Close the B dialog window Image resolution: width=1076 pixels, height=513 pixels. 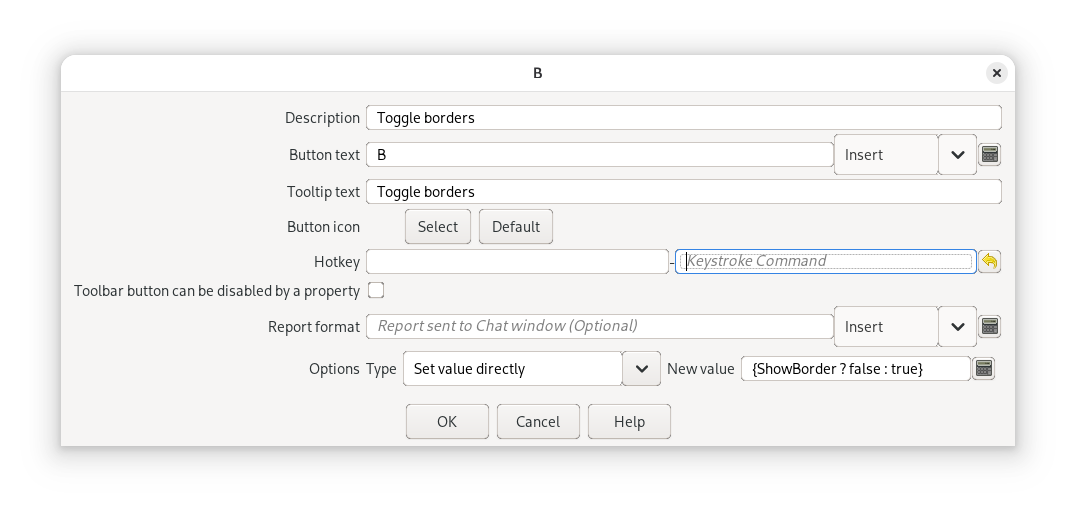tap(996, 73)
